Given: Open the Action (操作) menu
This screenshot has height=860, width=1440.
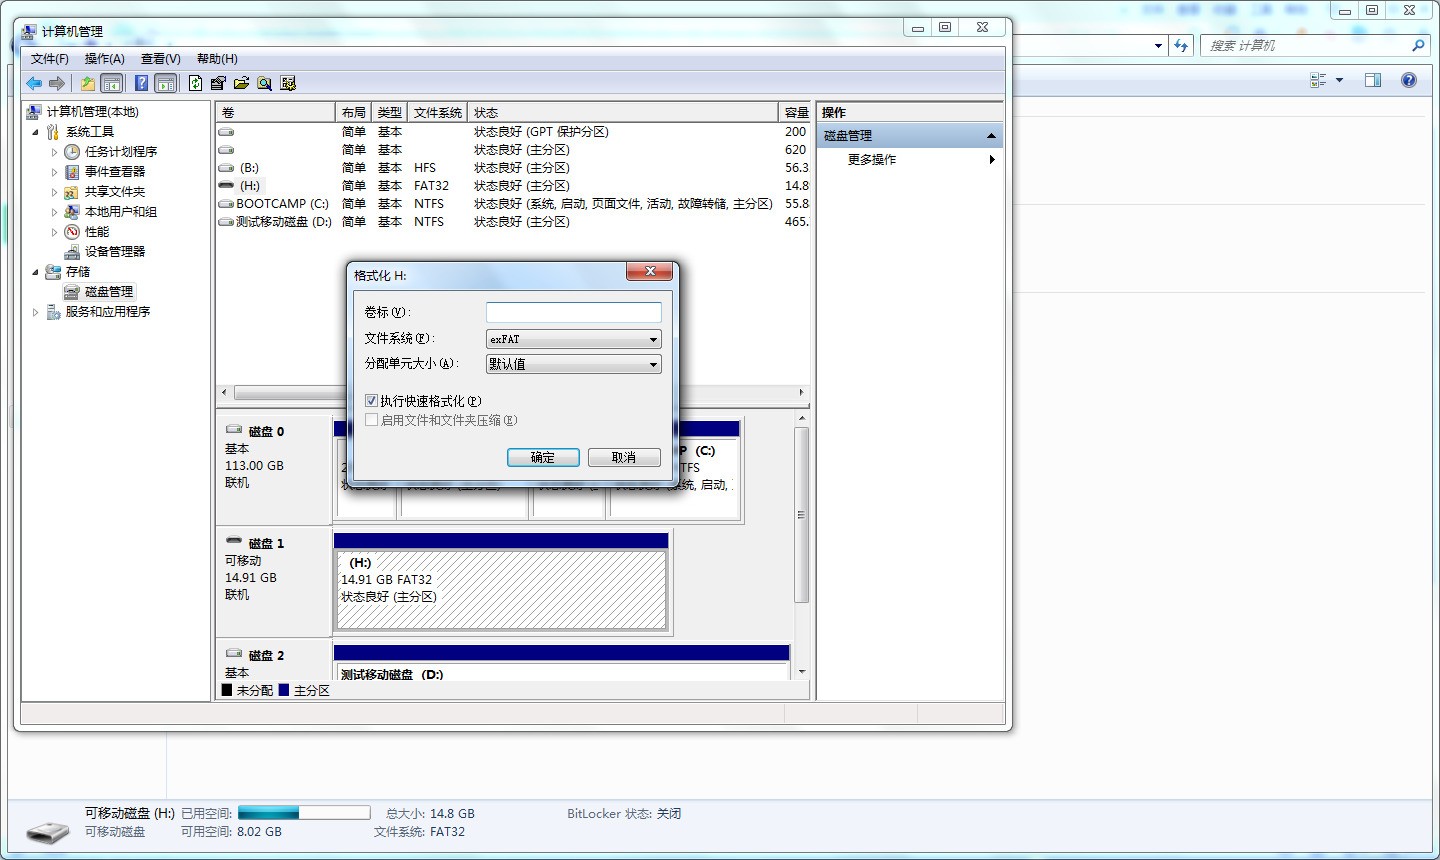Looking at the screenshot, I should click(104, 59).
